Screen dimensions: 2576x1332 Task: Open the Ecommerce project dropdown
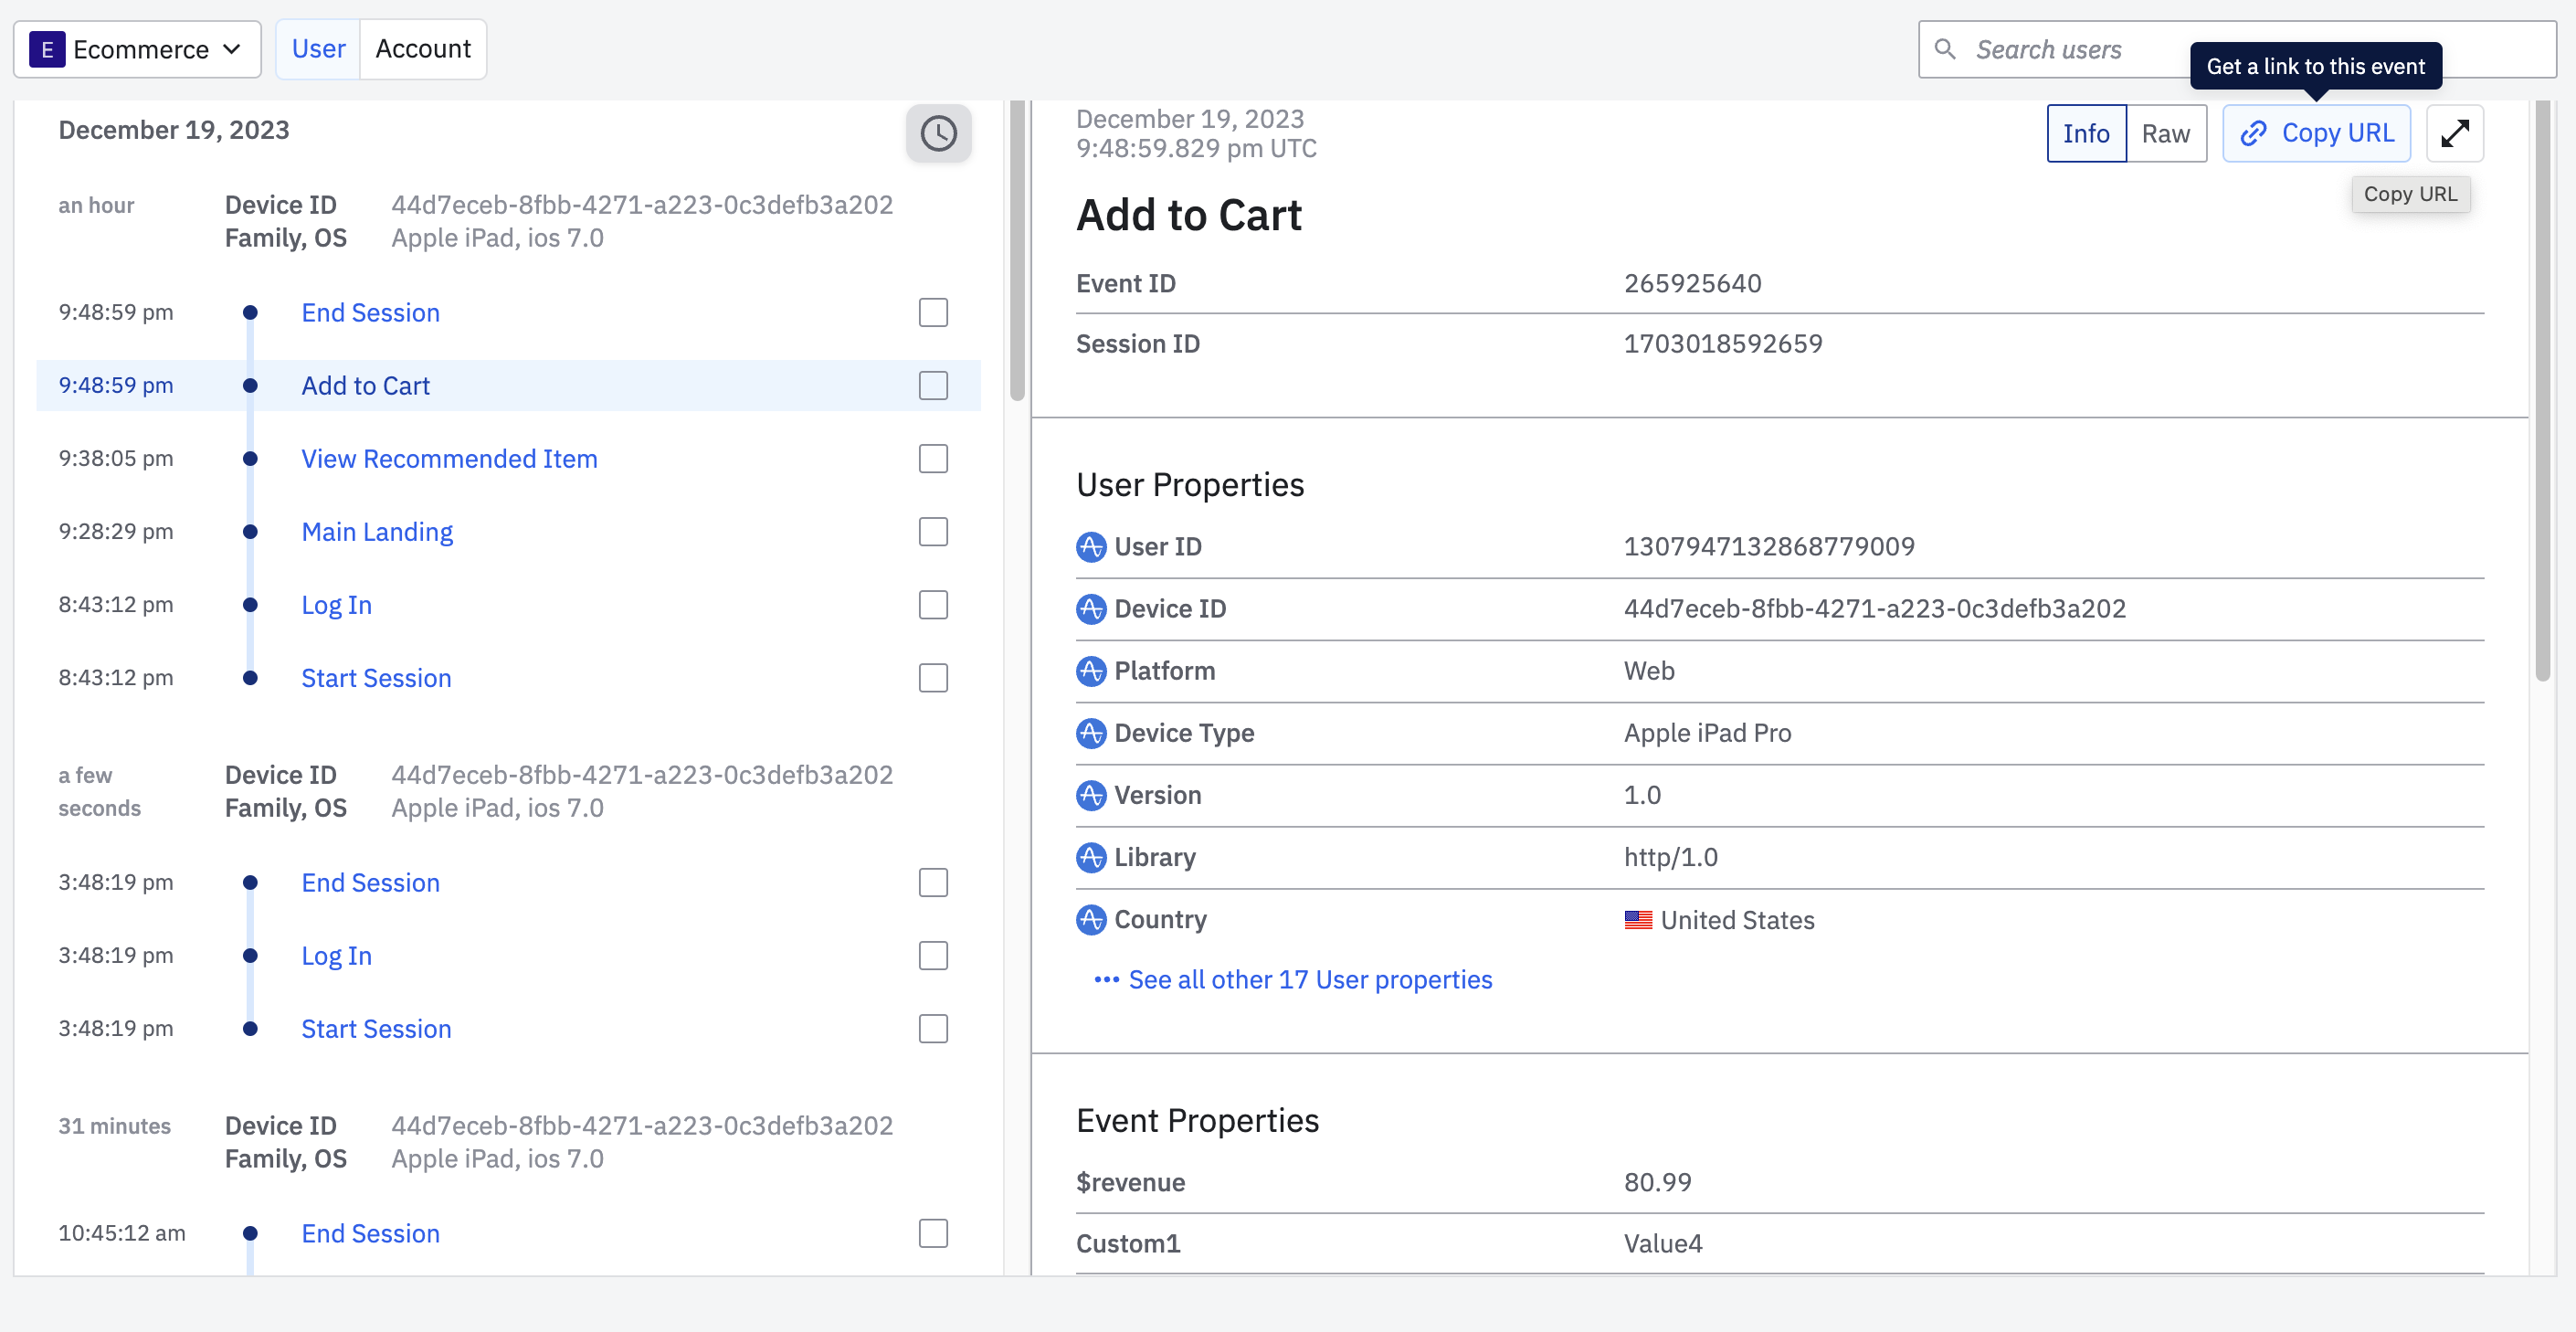point(137,49)
